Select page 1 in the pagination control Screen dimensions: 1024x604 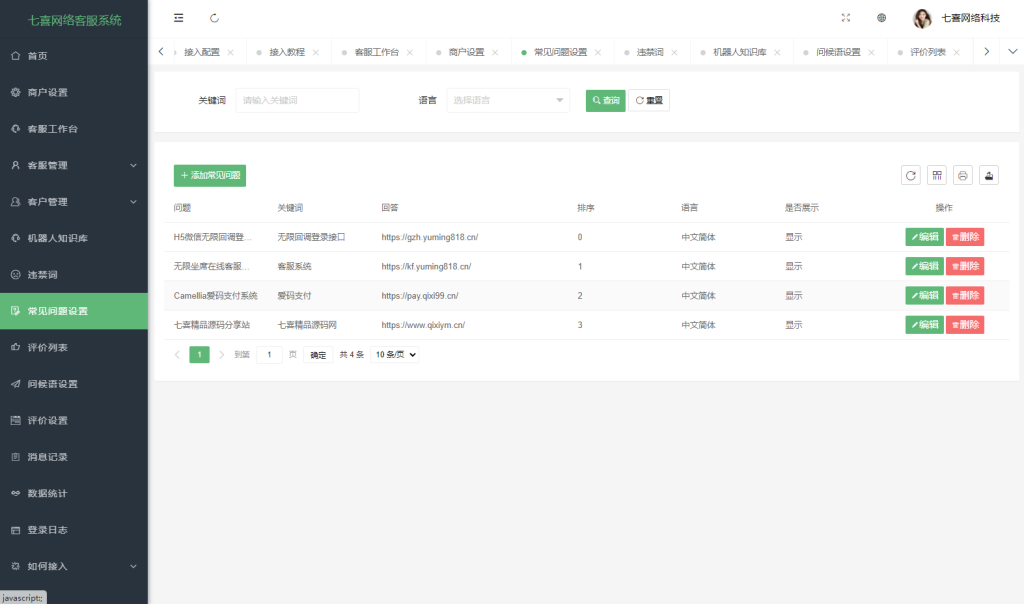click(197, 354)
